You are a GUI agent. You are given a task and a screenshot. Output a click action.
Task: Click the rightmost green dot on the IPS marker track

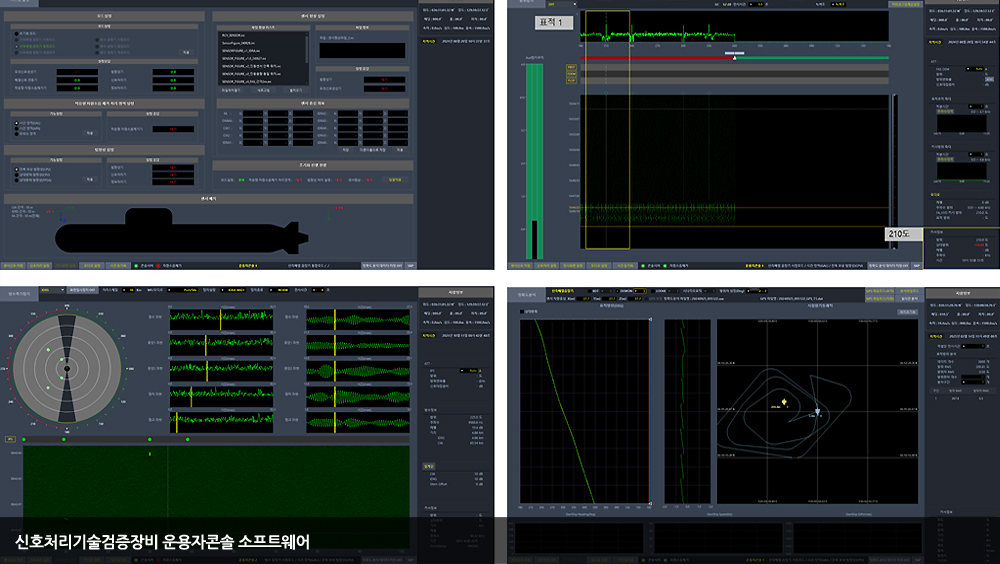188,439
